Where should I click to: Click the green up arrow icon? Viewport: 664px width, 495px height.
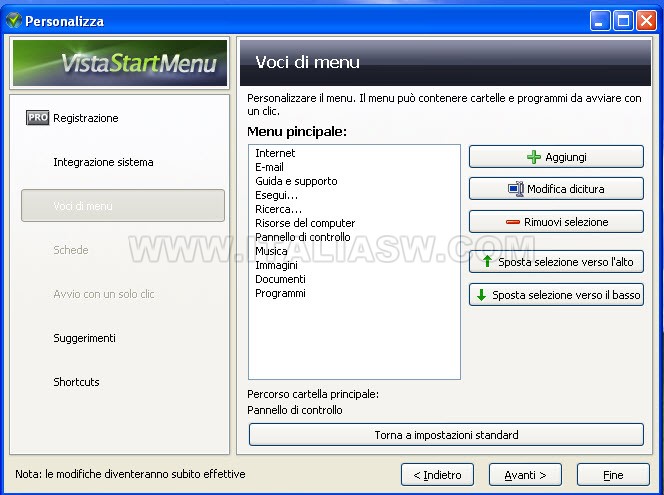(487, 262)
